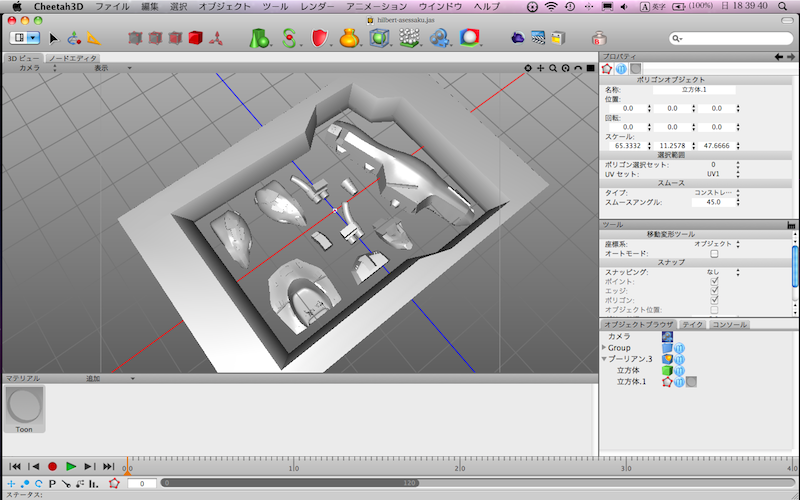Open the green cylinder primitives tool

[260, 38]
